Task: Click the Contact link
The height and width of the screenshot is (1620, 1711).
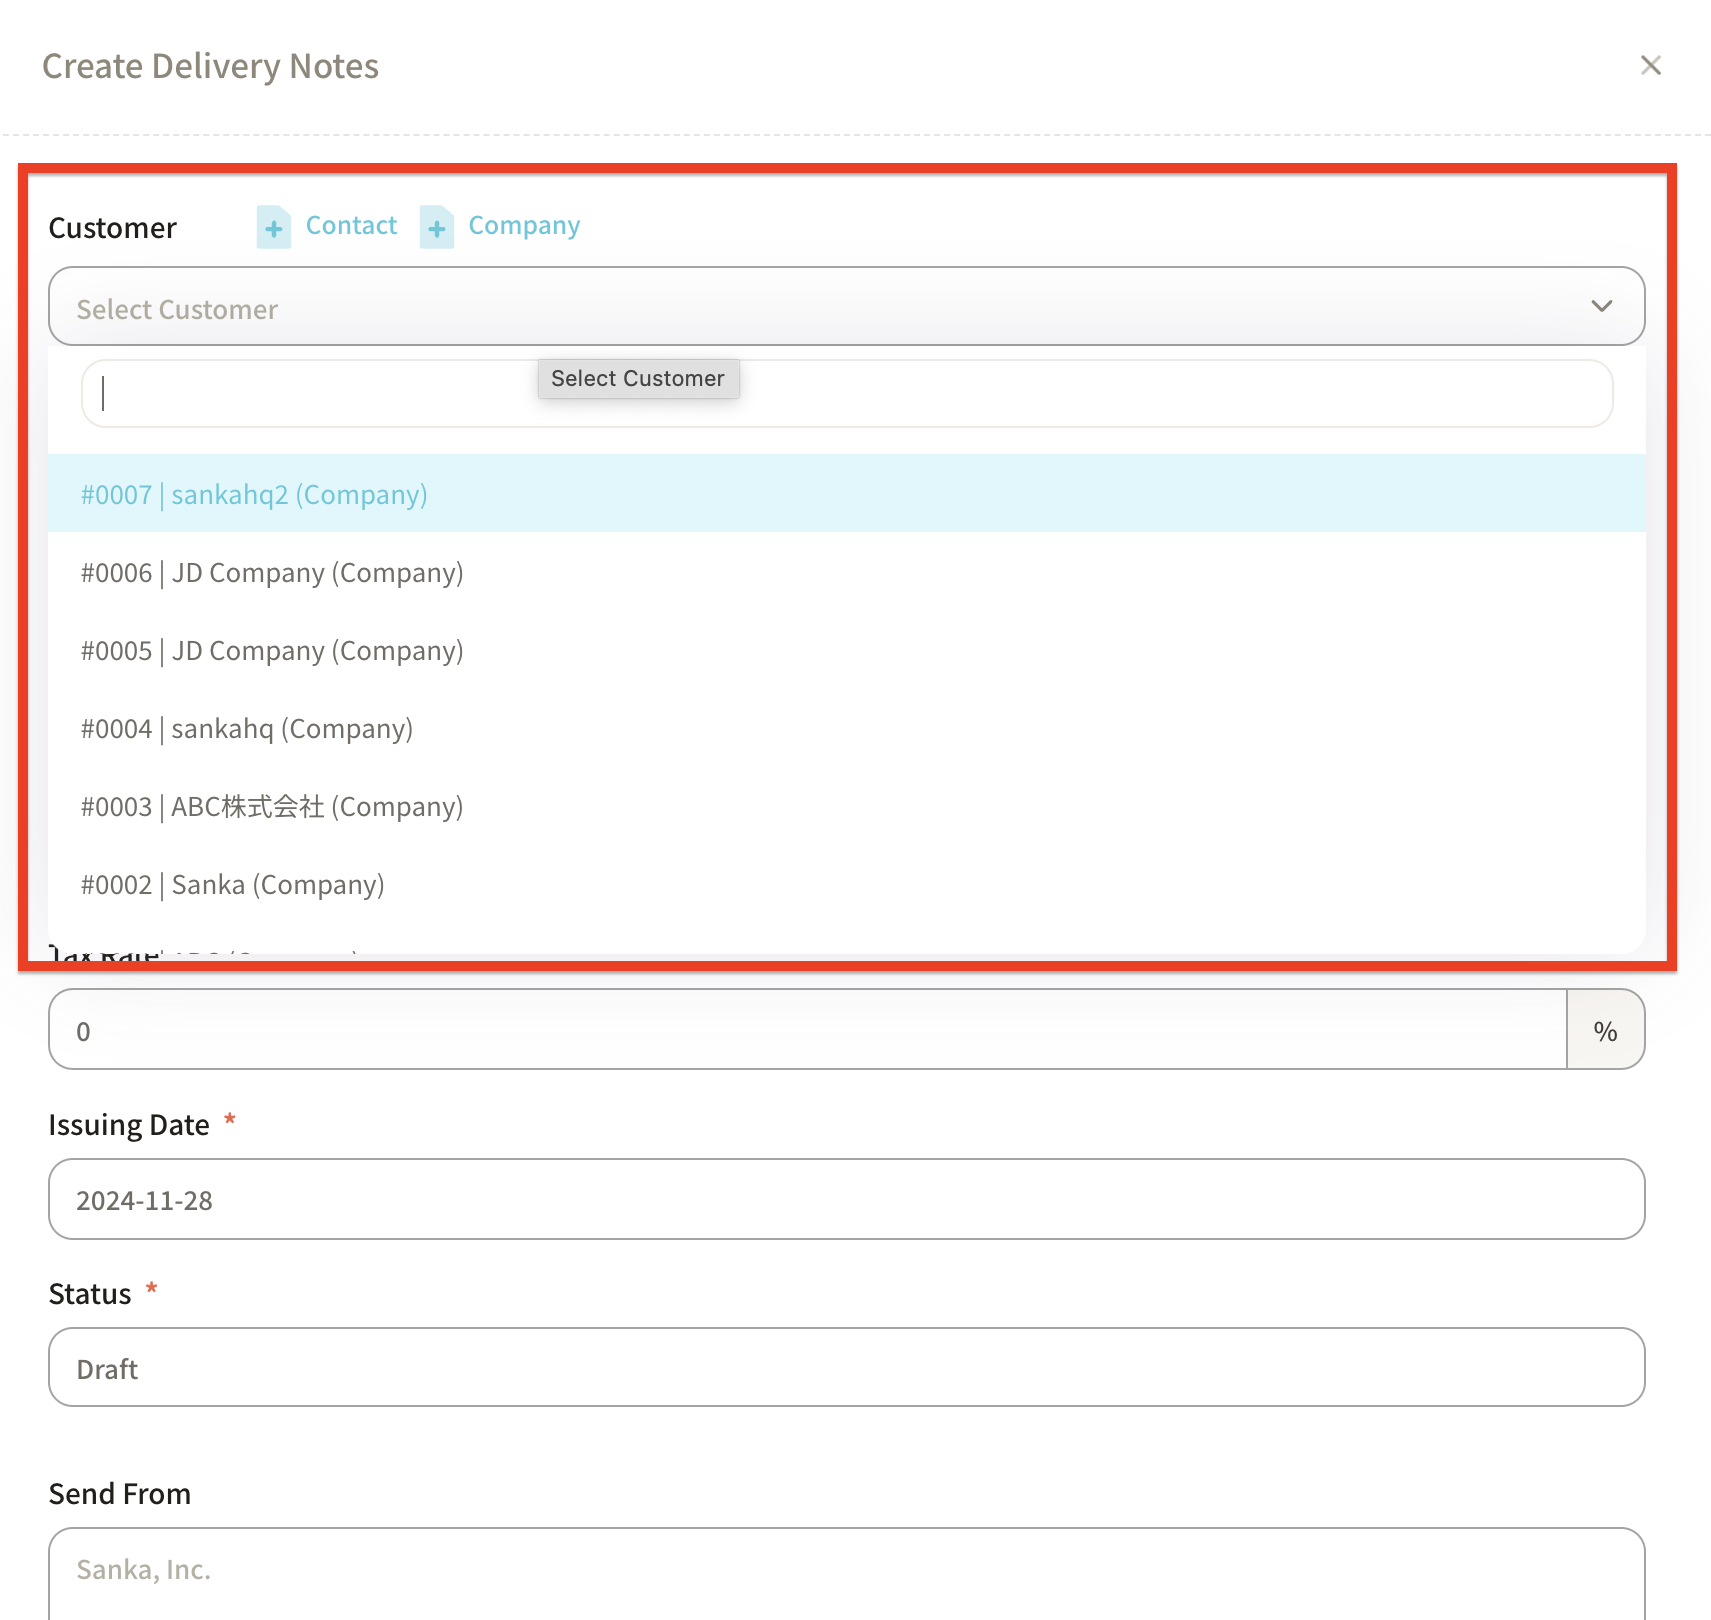Action: tap(351, 226)
